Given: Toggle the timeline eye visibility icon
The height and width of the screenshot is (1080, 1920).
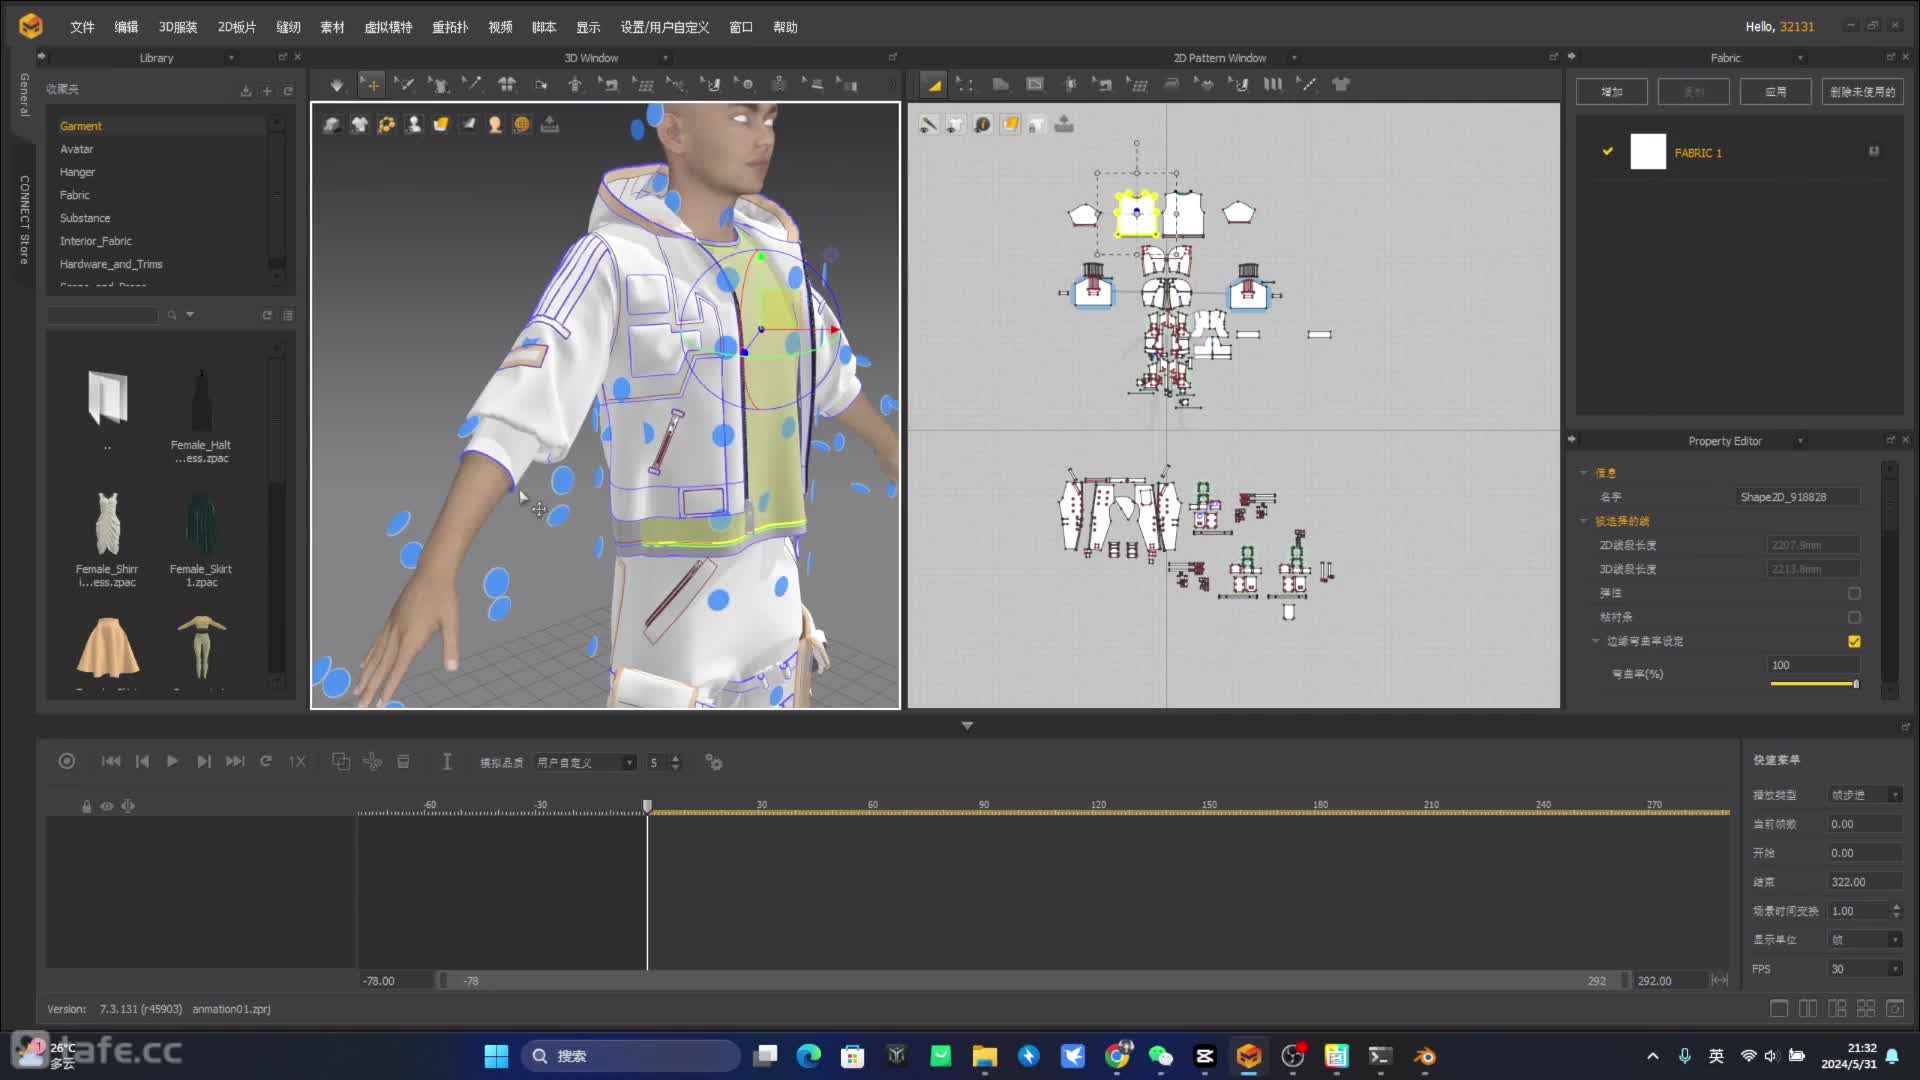Looking at the screenshot, I should coord(107,806).
